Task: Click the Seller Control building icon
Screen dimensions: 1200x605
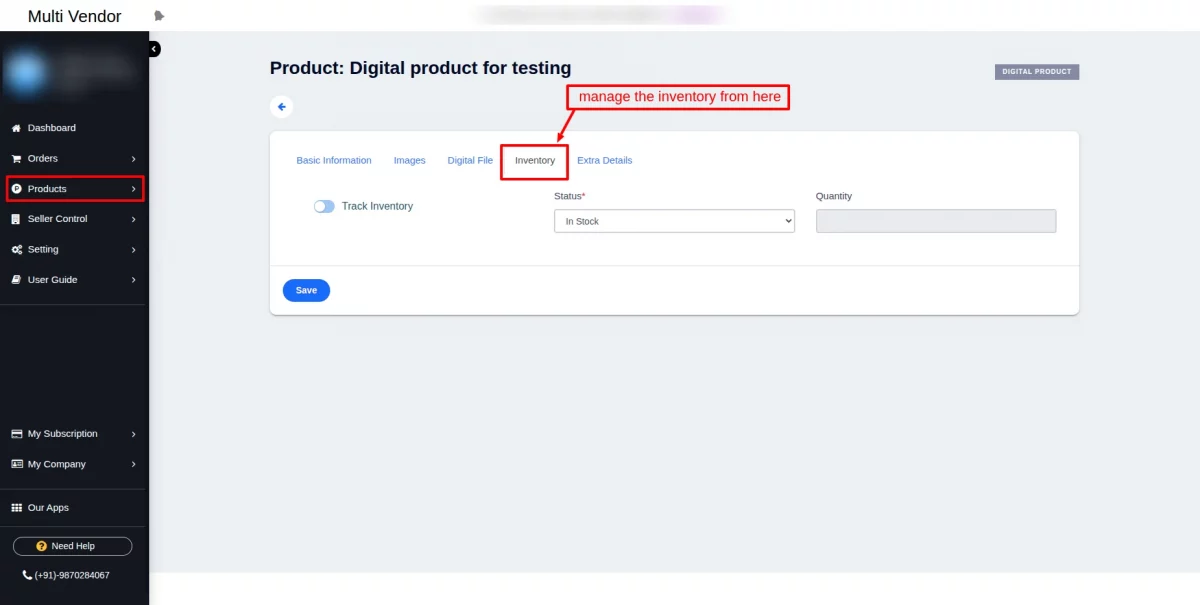Action: tap(16, 219)
